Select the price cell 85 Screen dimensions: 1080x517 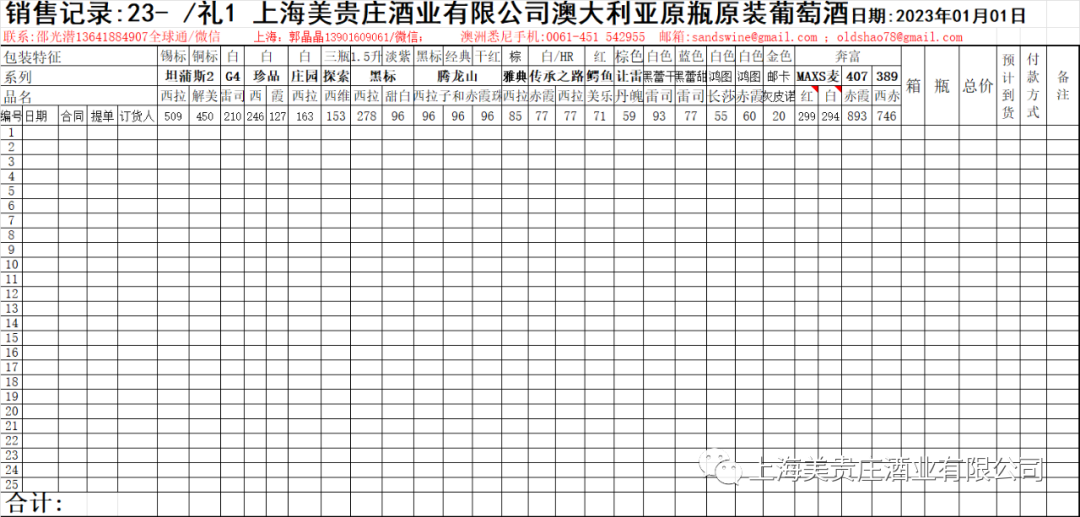coord(515,116)
